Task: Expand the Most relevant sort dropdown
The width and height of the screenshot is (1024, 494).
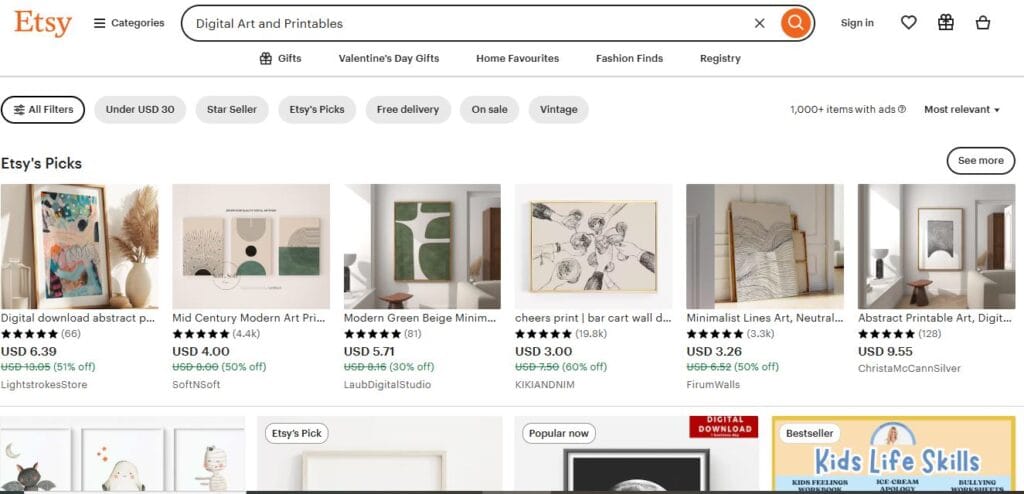Action: [x=961, y=110]
